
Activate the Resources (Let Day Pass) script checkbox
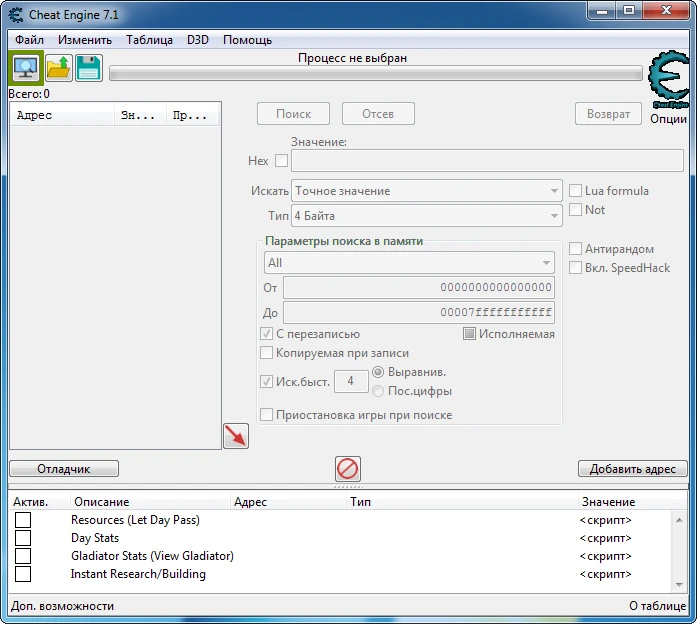click(23, 520)
